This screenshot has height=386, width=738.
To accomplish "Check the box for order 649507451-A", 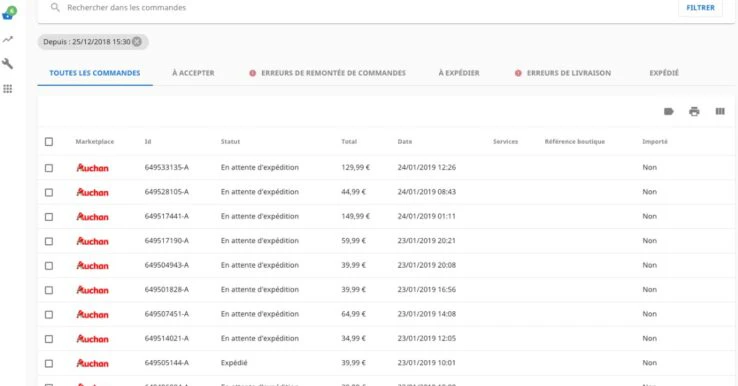I will pyautogui.click(x=49, y=315).
